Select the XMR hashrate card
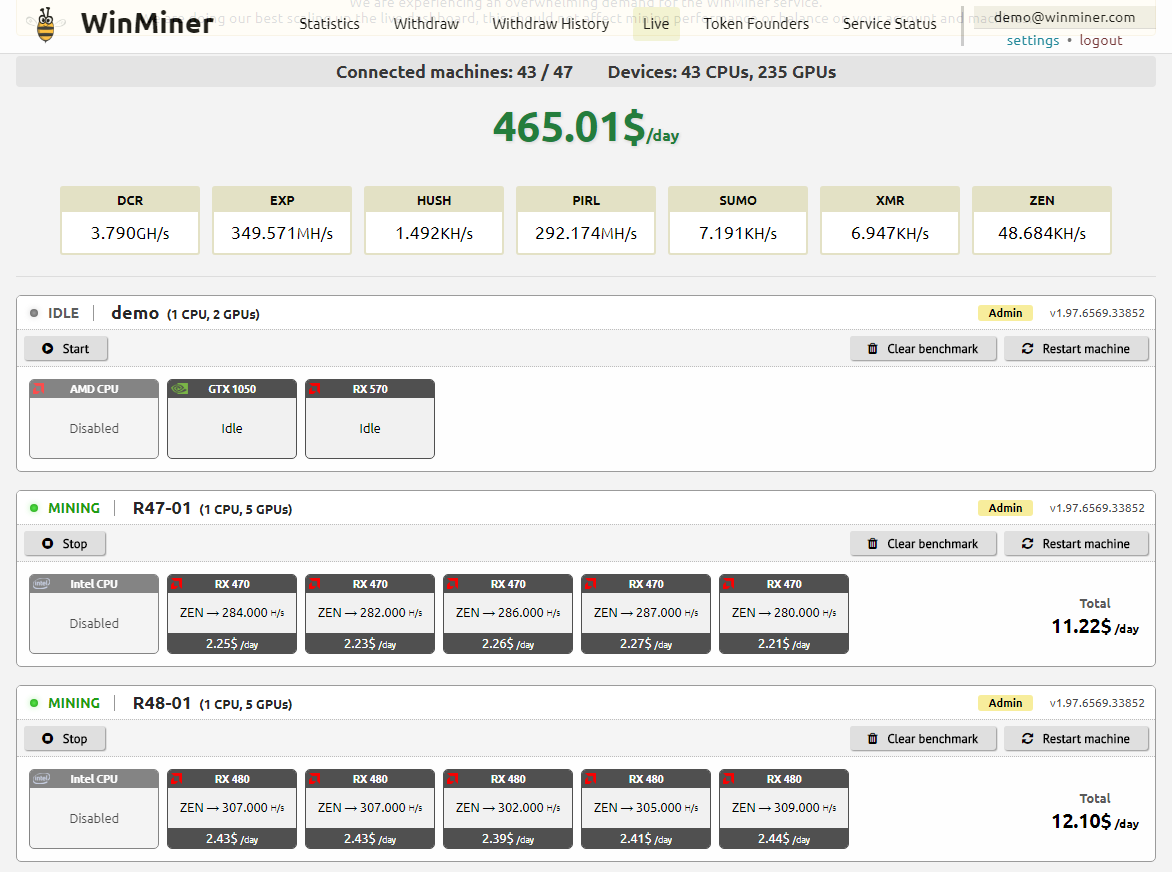 pyautogui.click(x=890, y=220)
